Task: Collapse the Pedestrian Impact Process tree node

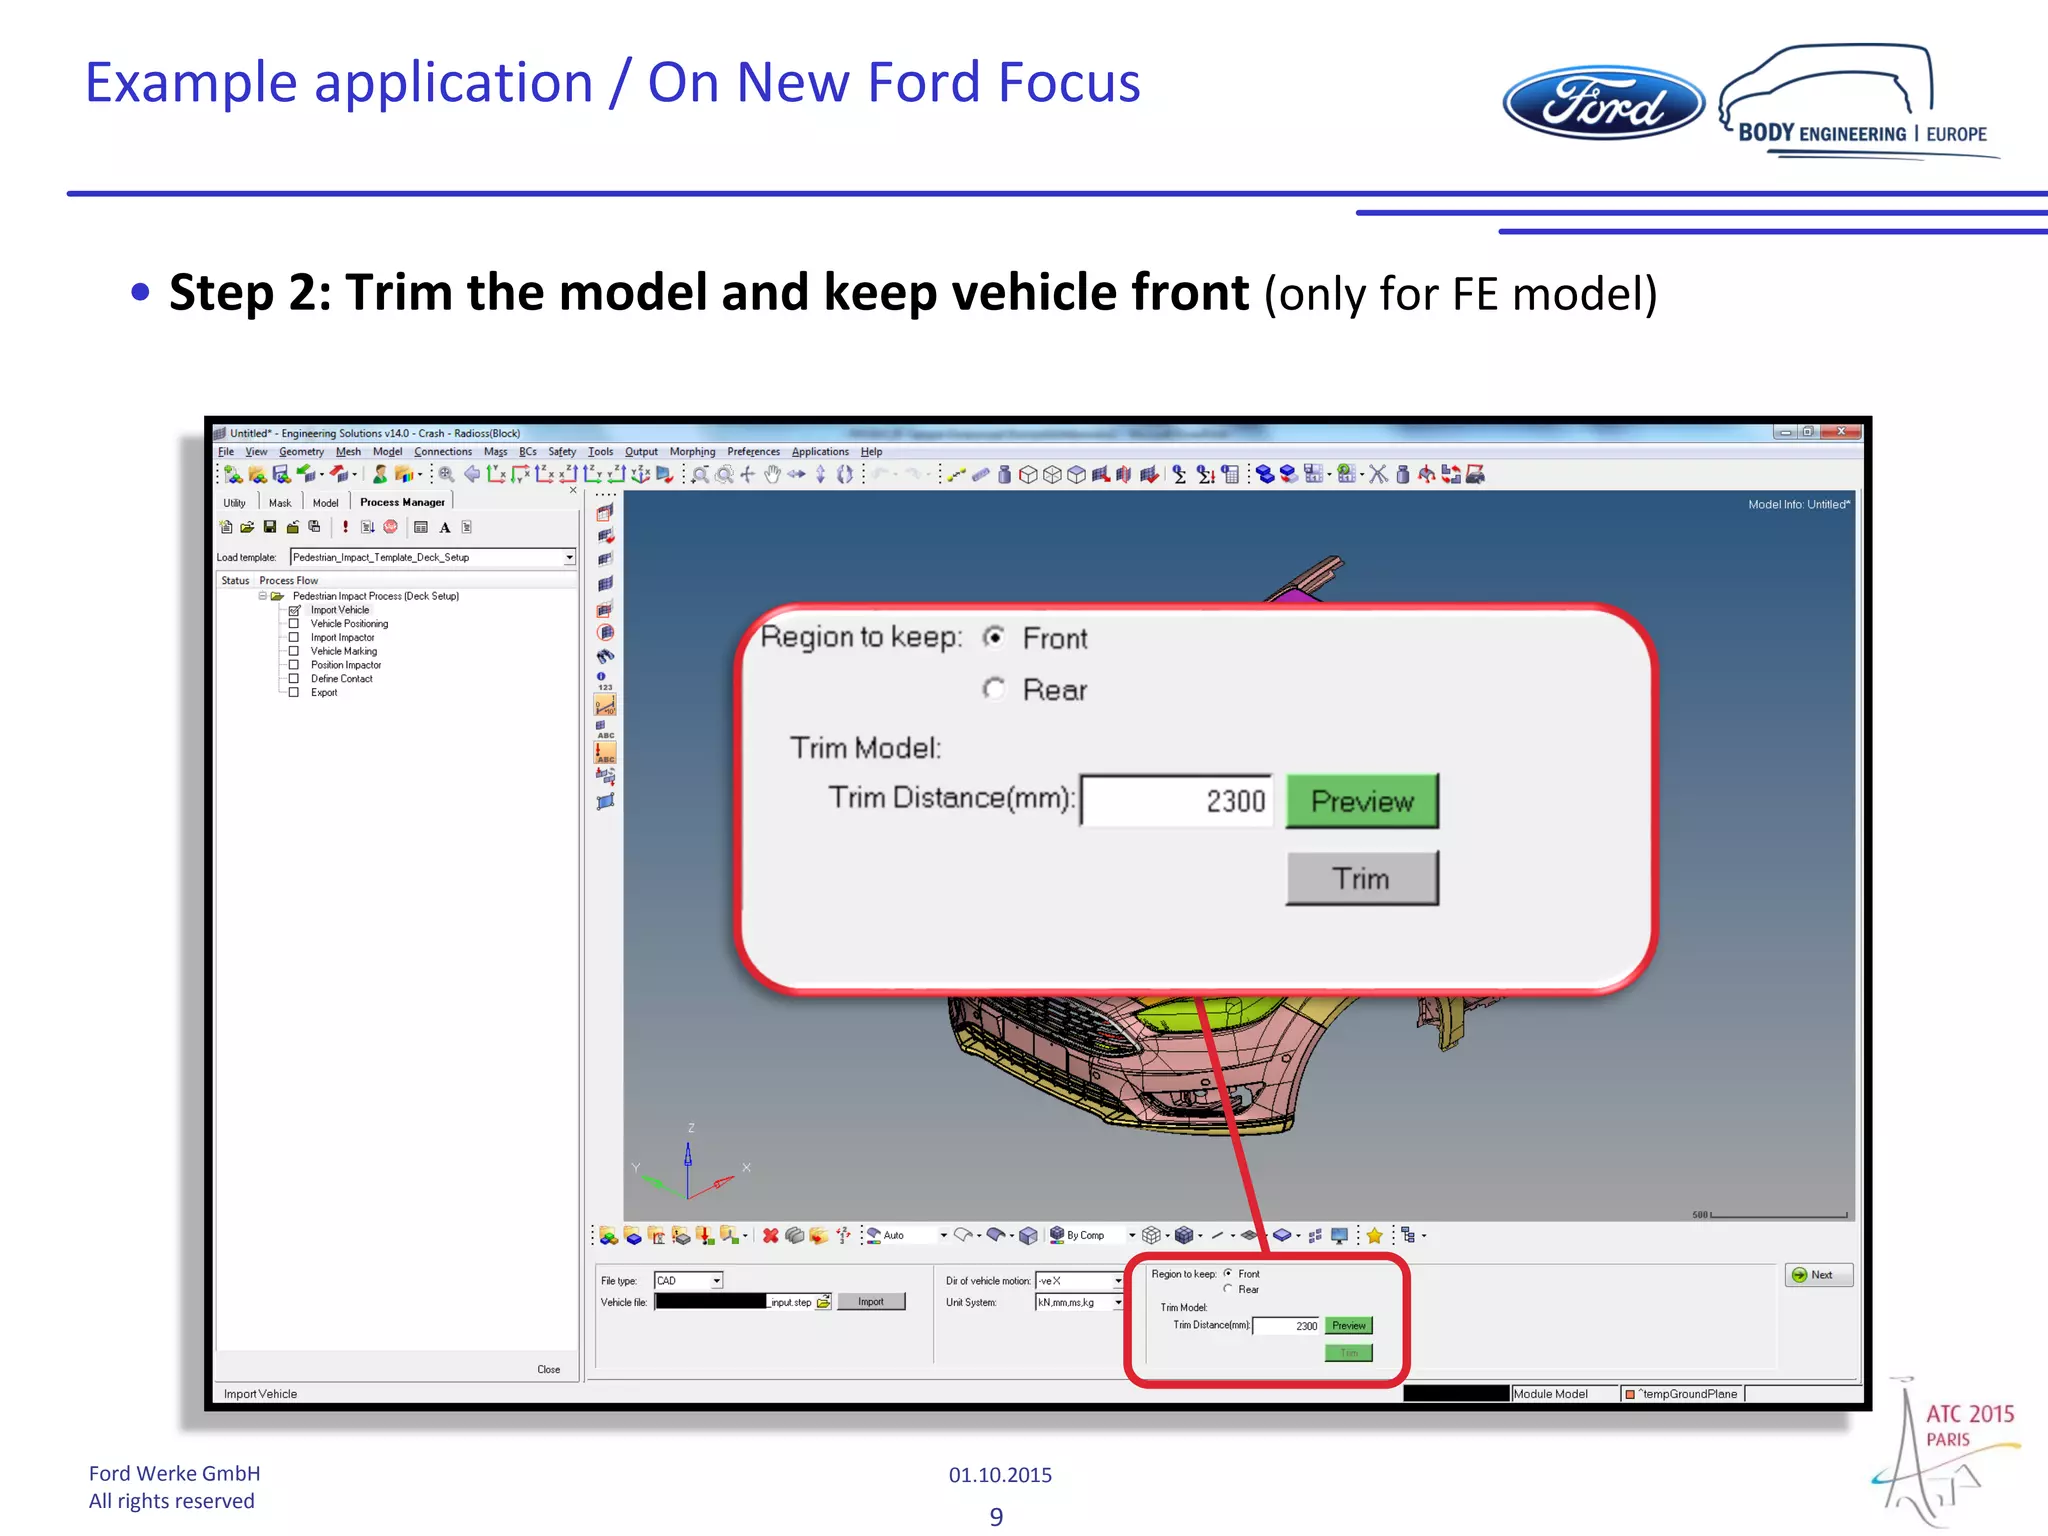Action: pos(263,596)
